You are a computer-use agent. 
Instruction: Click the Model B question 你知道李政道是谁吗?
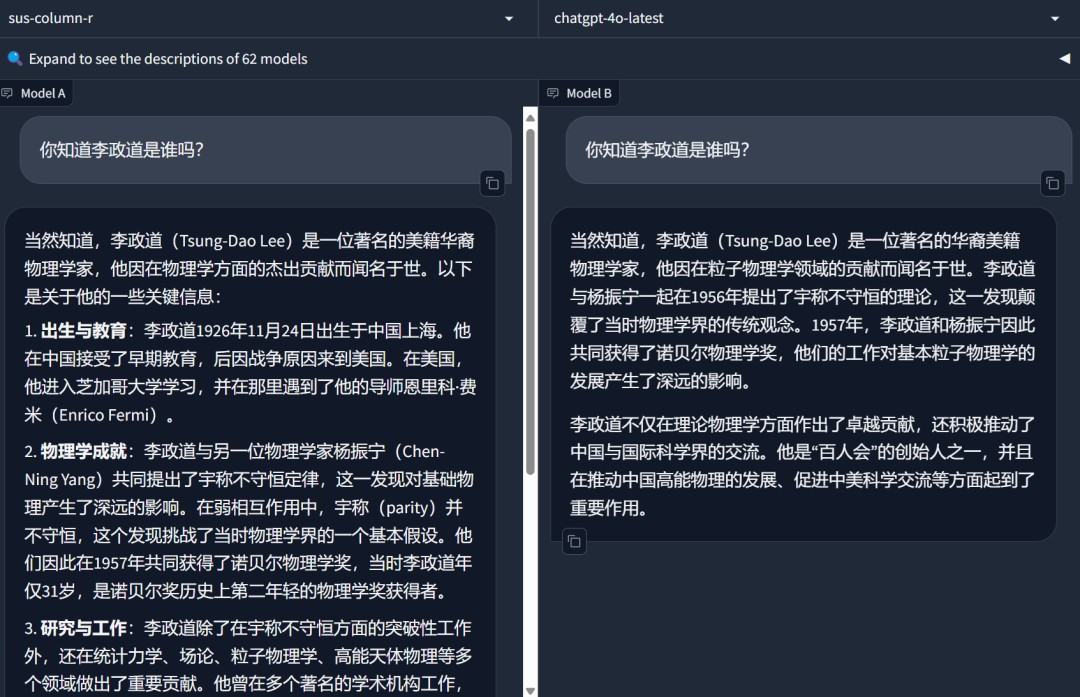pos(667,150)
